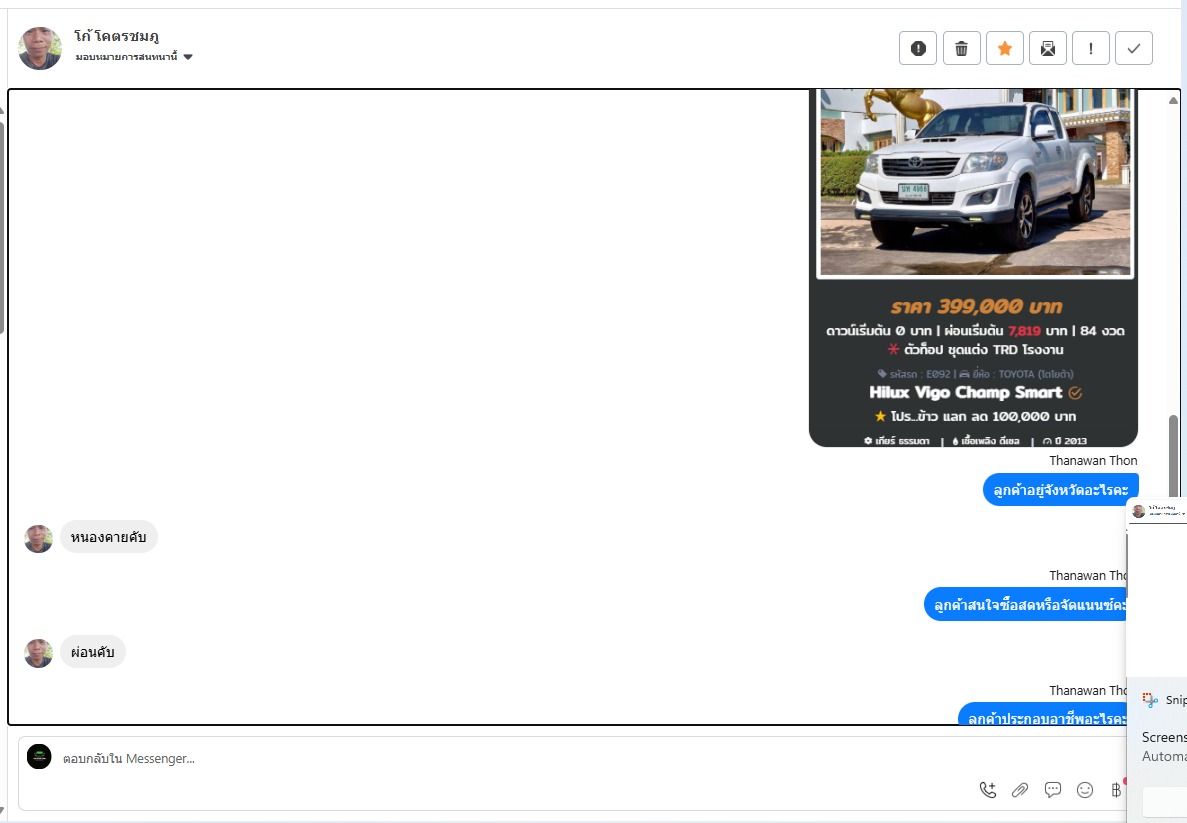Open the assign conversation dropdown arrow
Viewport: 1187px width, 823px height.
coord(188,57)
